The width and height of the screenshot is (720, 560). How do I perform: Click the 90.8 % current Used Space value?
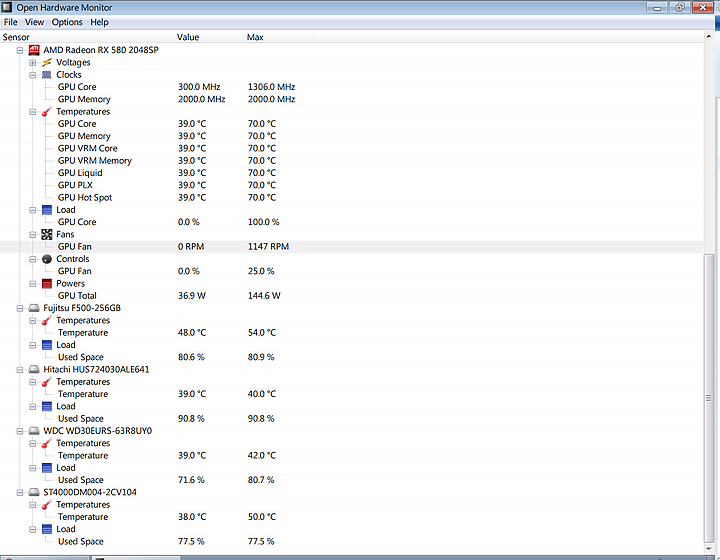191,419
